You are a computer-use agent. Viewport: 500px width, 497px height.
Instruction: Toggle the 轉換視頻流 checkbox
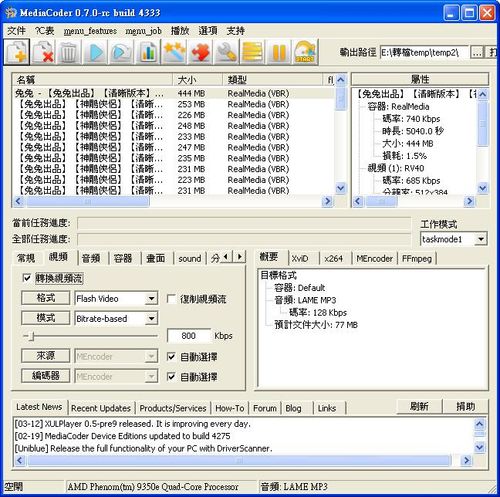[27, 278]
